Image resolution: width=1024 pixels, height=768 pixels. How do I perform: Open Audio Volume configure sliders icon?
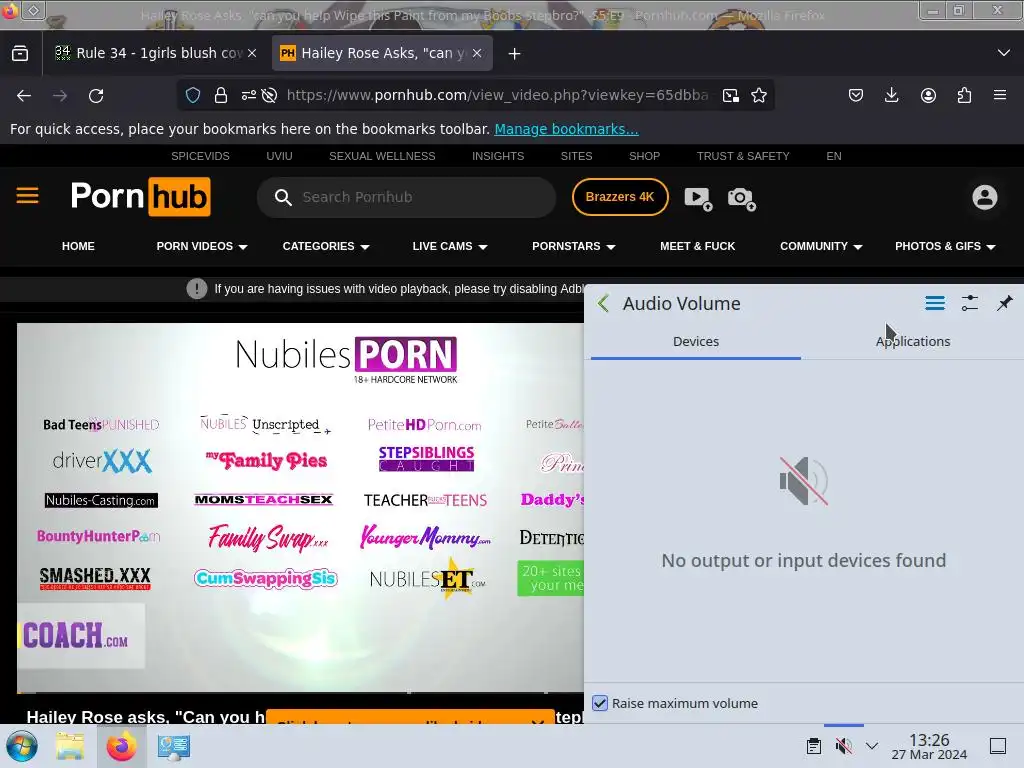[x=970, y=303]
